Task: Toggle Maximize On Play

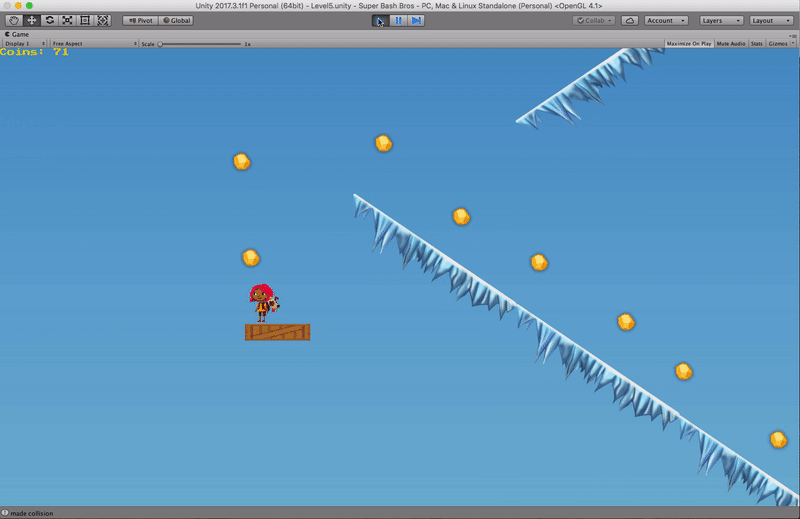Action: click(688, 44)
